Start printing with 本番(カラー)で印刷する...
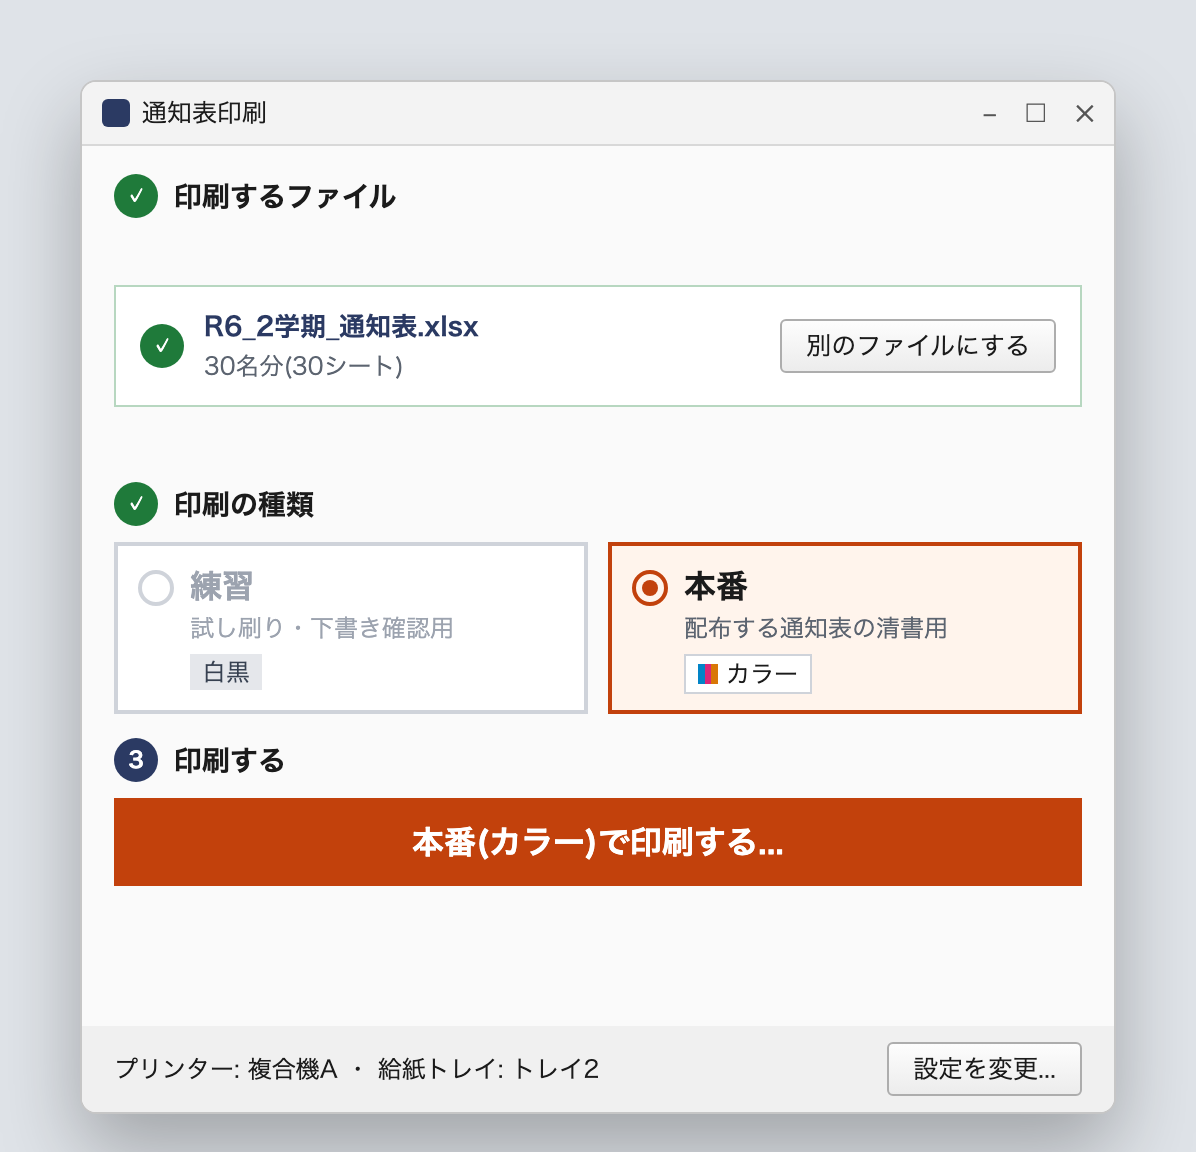 click(598, 842)
